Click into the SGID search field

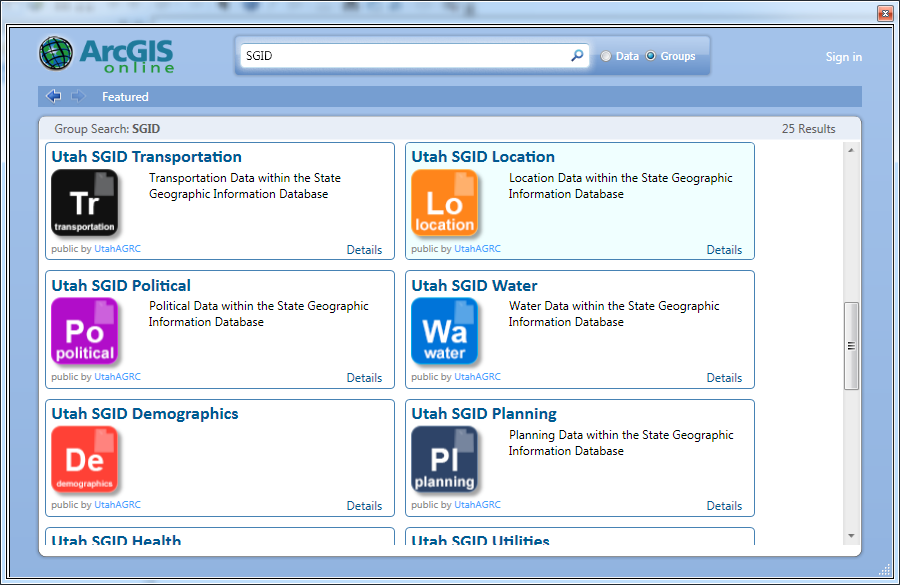click(x=405, y=56)
